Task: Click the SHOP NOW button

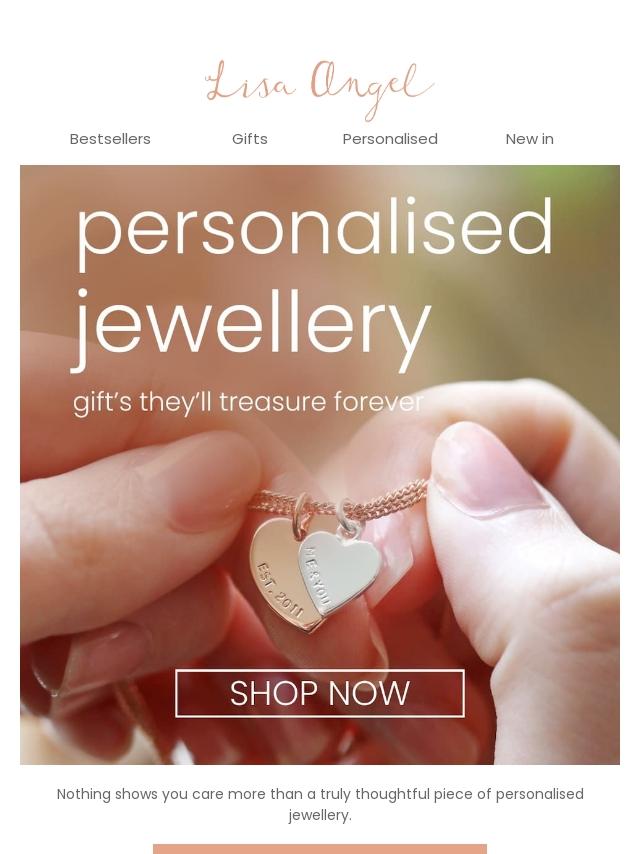Action: 320,693
